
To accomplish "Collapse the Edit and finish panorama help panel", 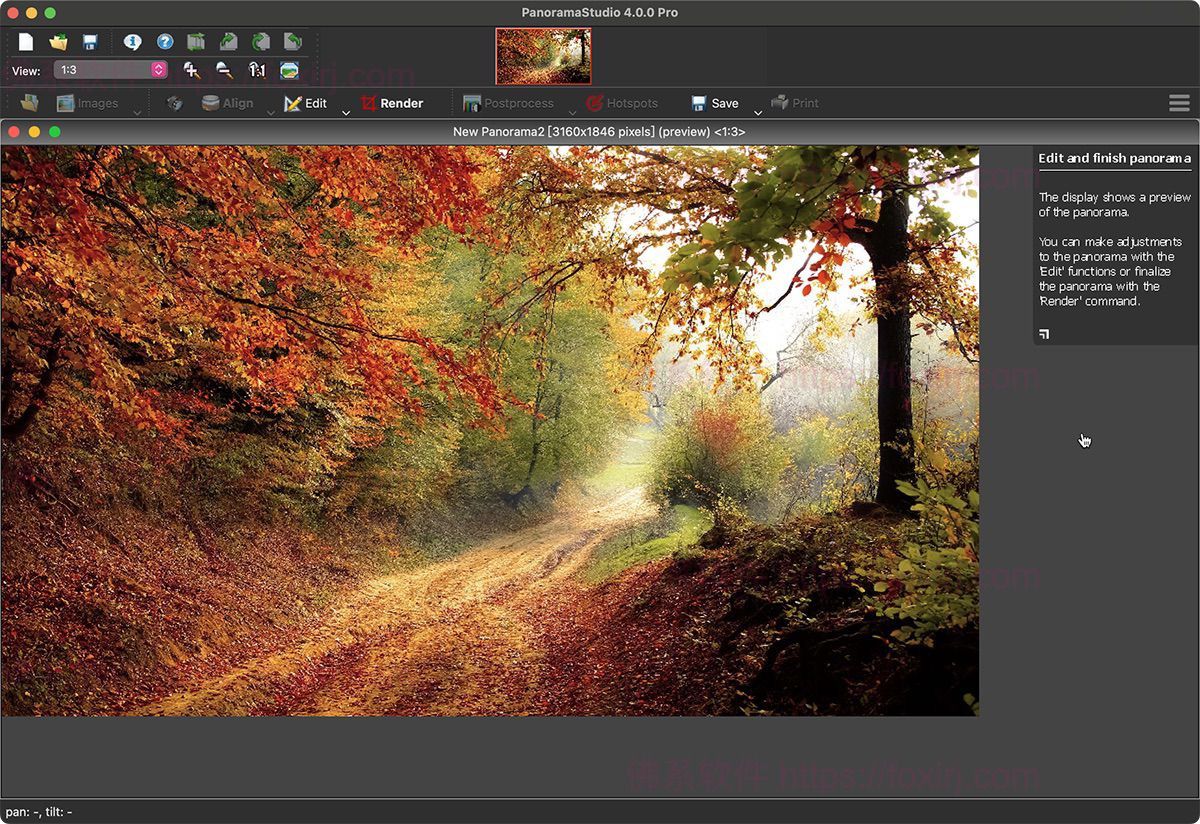I will click(x=1044, y=334).
